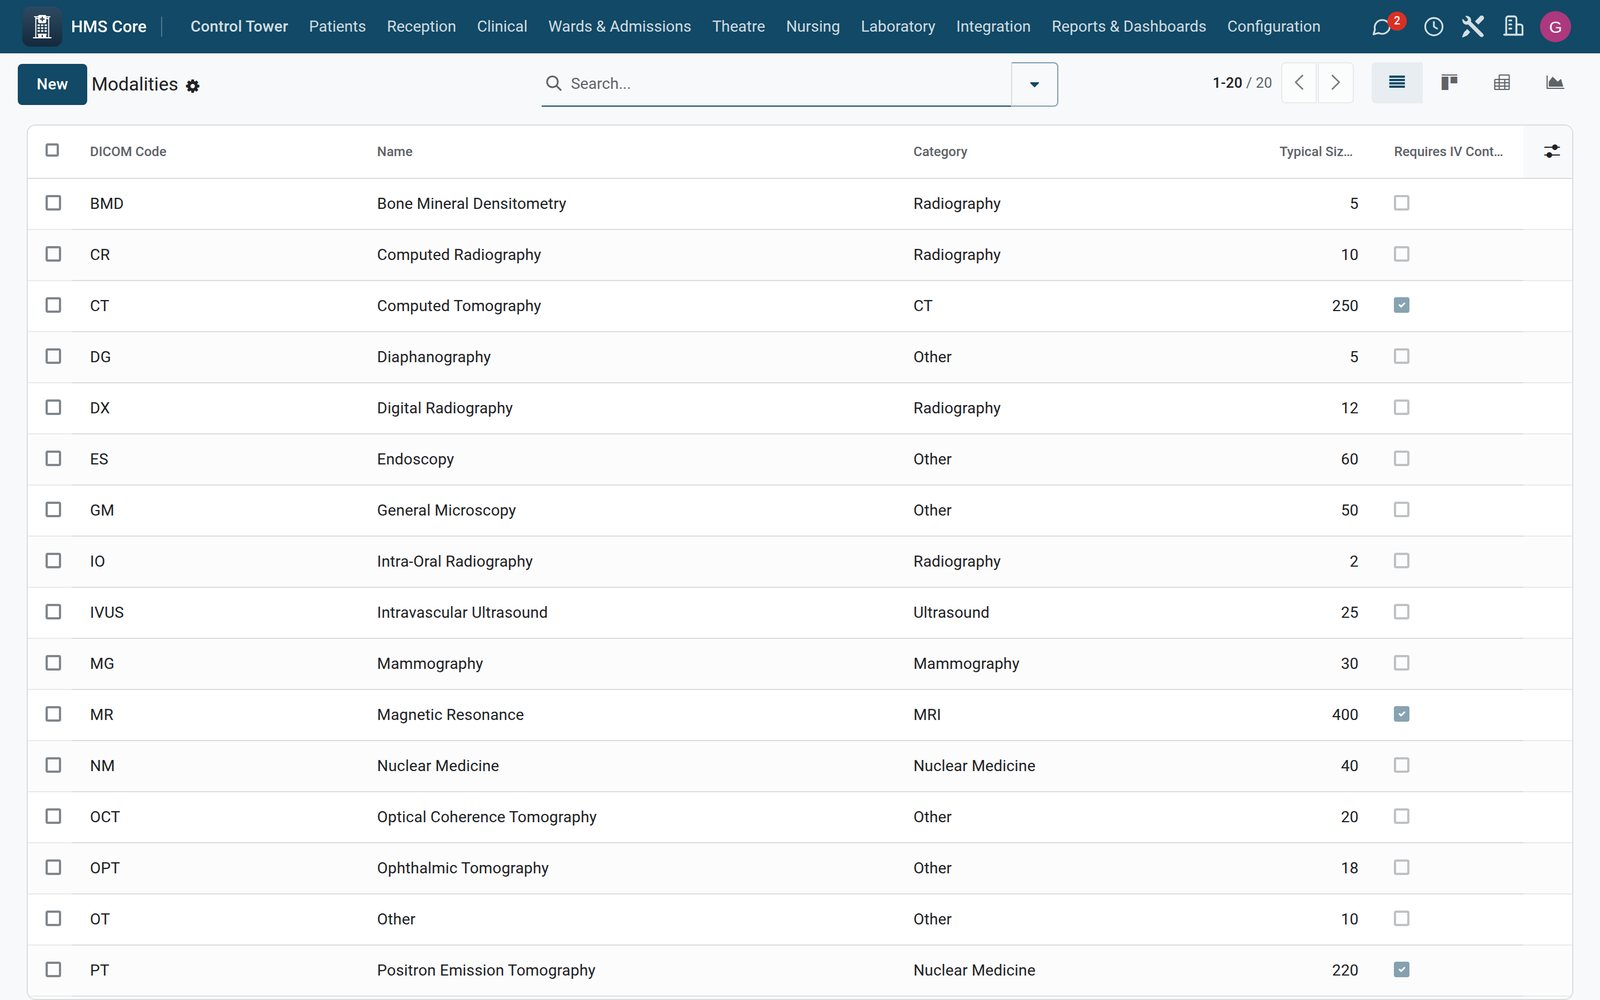
Task: Sort by Category column header
Action: (x=940, y=152)
